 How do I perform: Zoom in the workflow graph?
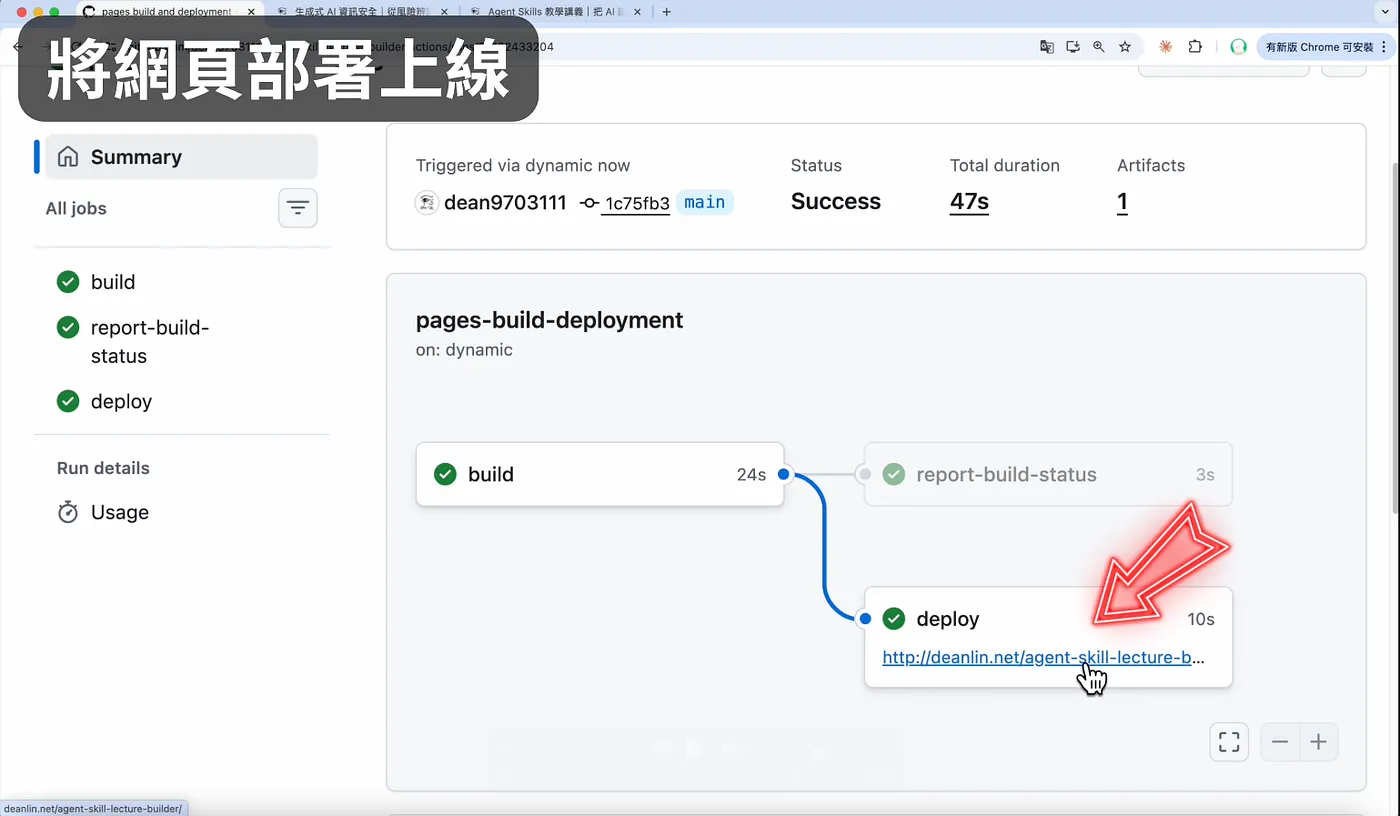tap(1319, 742)
